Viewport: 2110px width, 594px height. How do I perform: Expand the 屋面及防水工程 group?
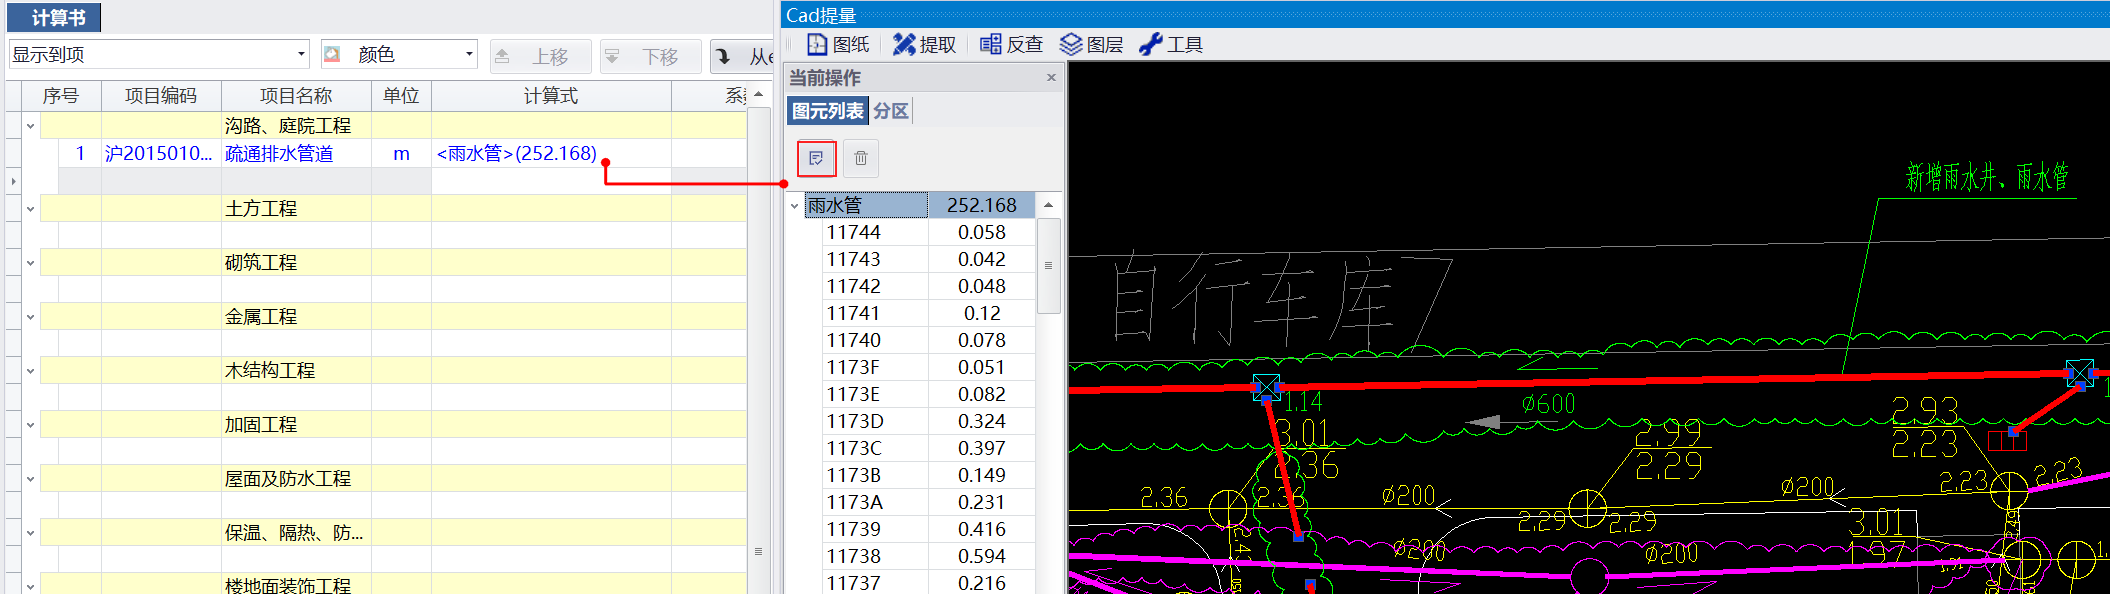(30, 479)
